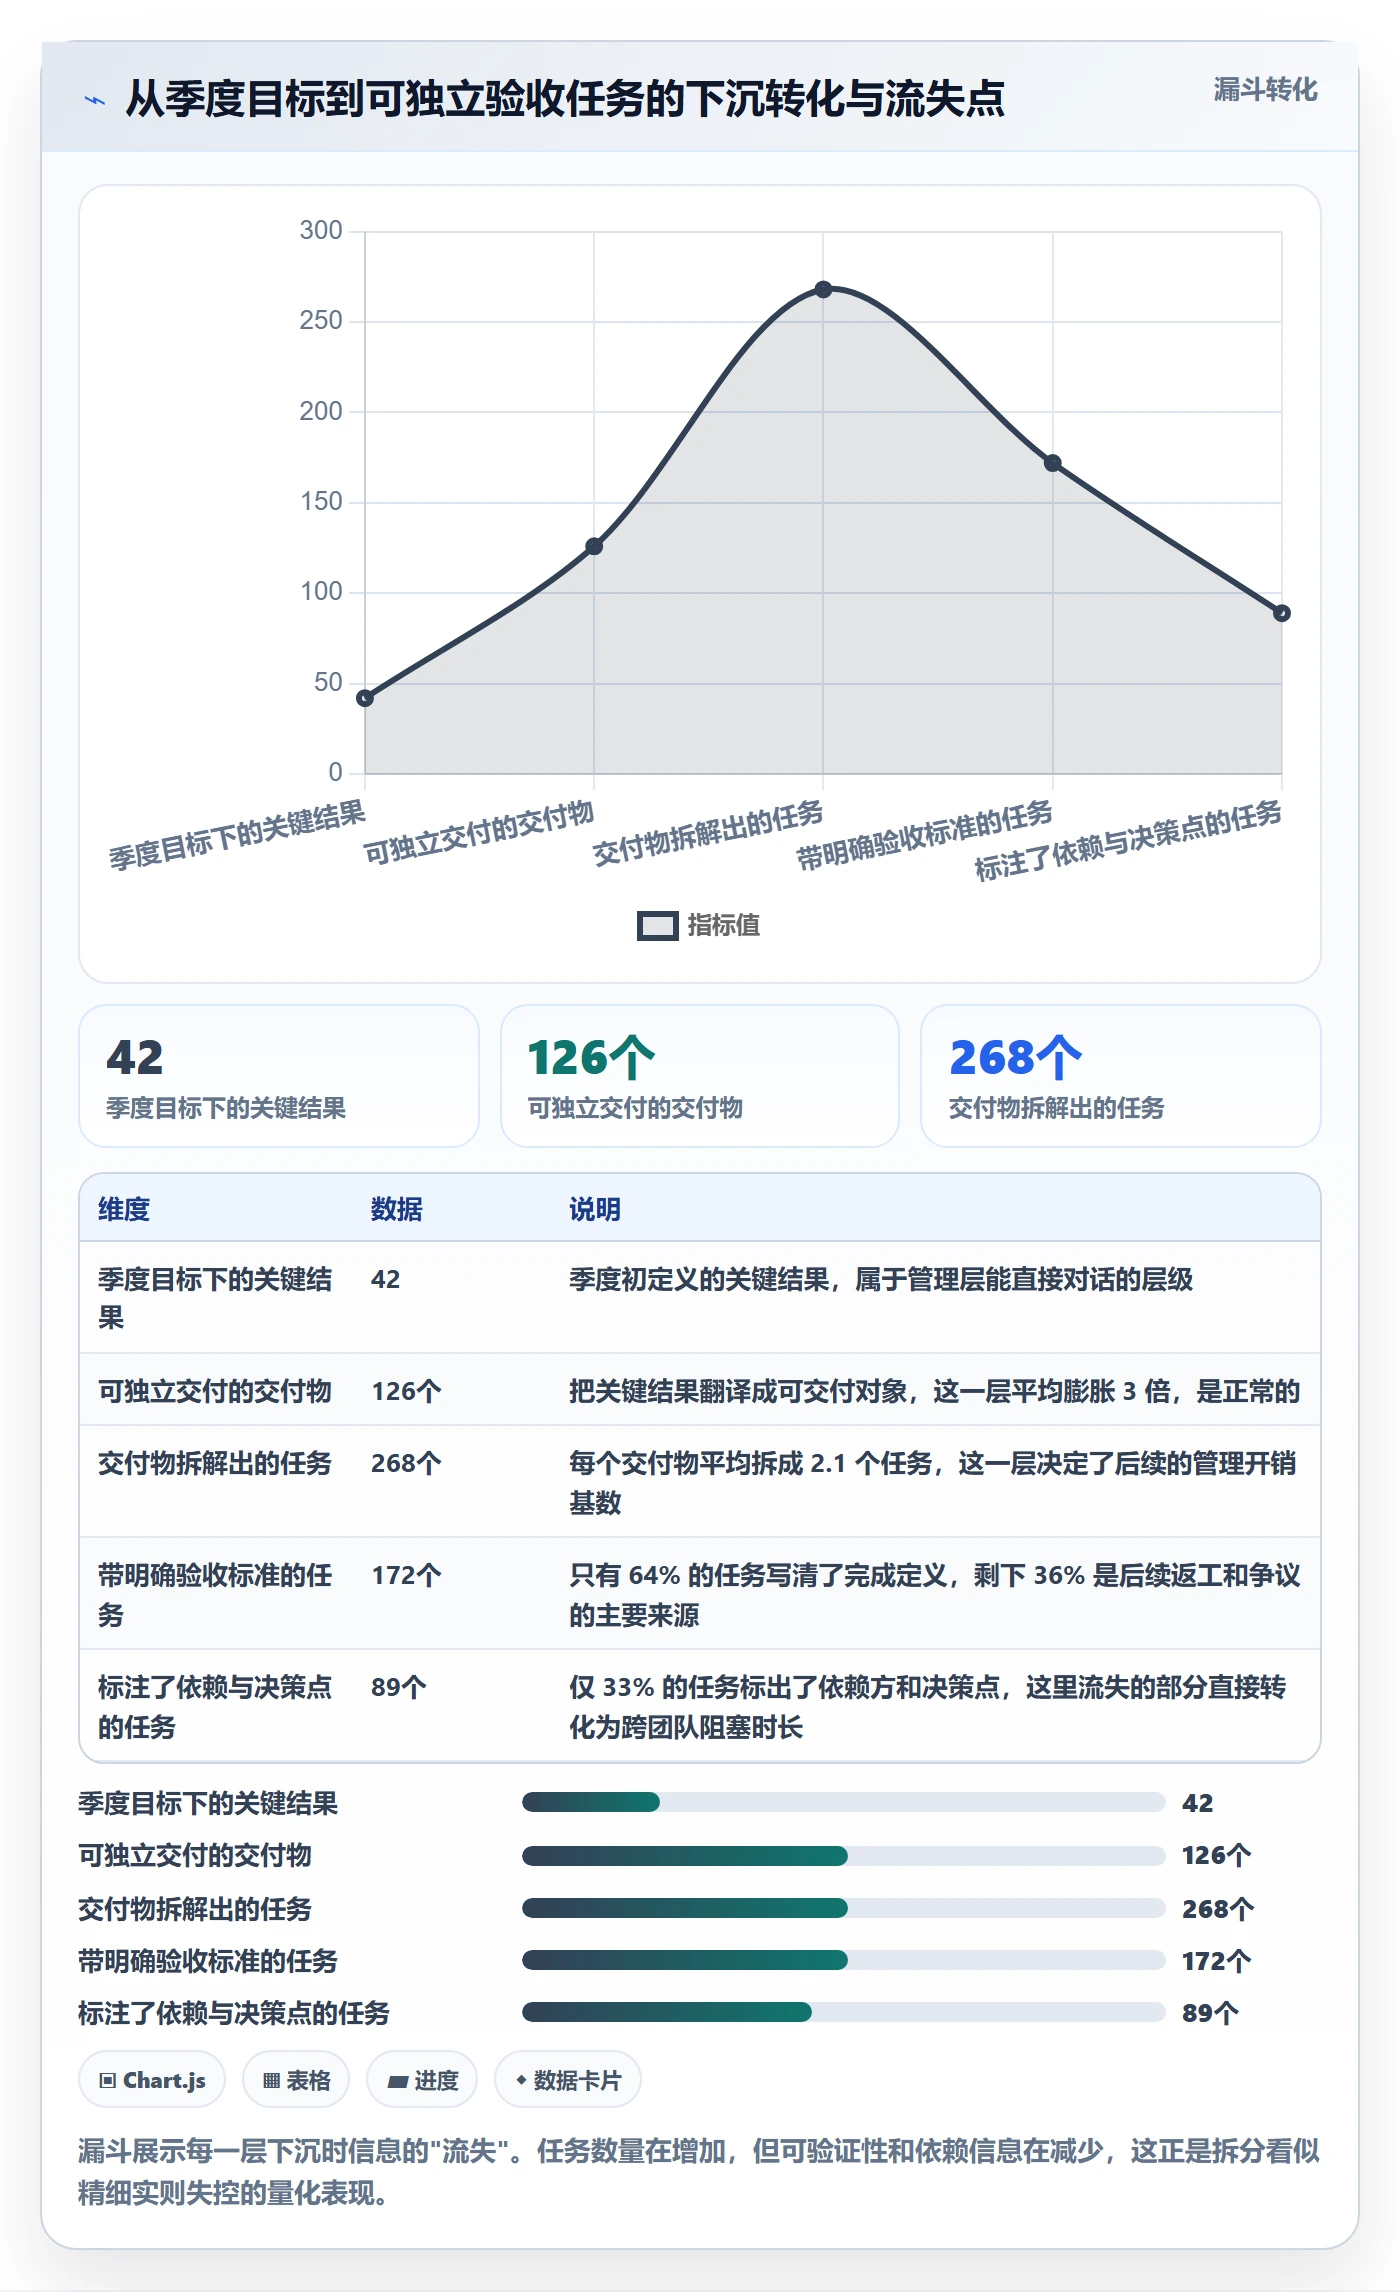1400x2292 pixels.
Task: Click the lightning icon beside the title
Action: pos(94,100)
